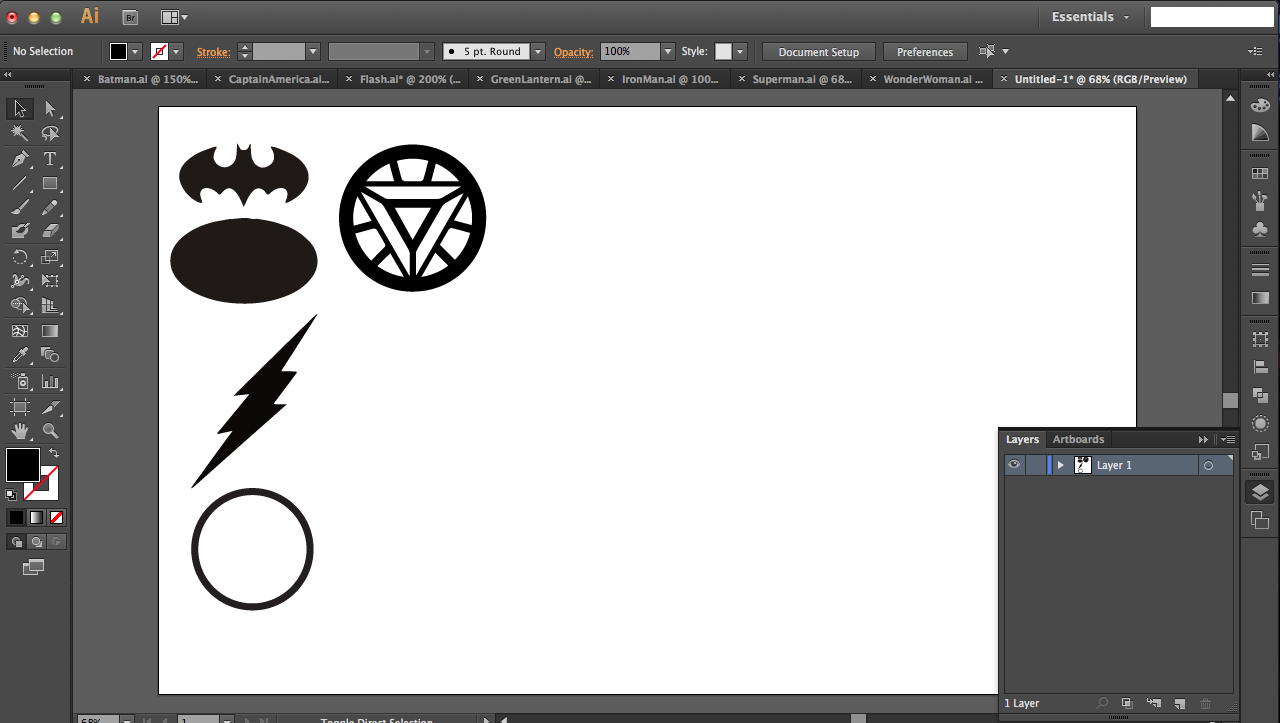Click the Opacity label link
The height and width of the screenshot is (723, 1280).
point(573,52)
